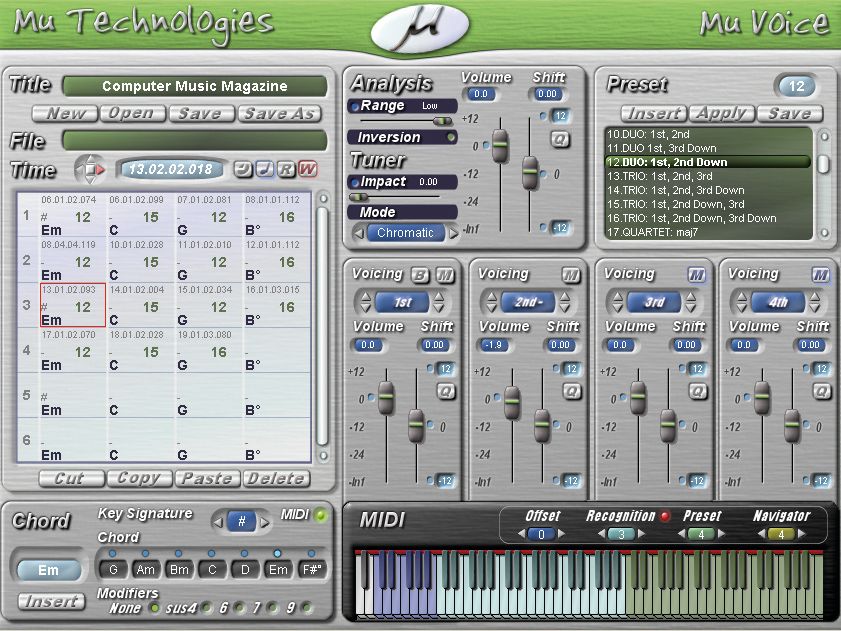Select preset 10.DUO: 1st, 2nd
Viewport: 841px width, 631px height.
(707, 134)
